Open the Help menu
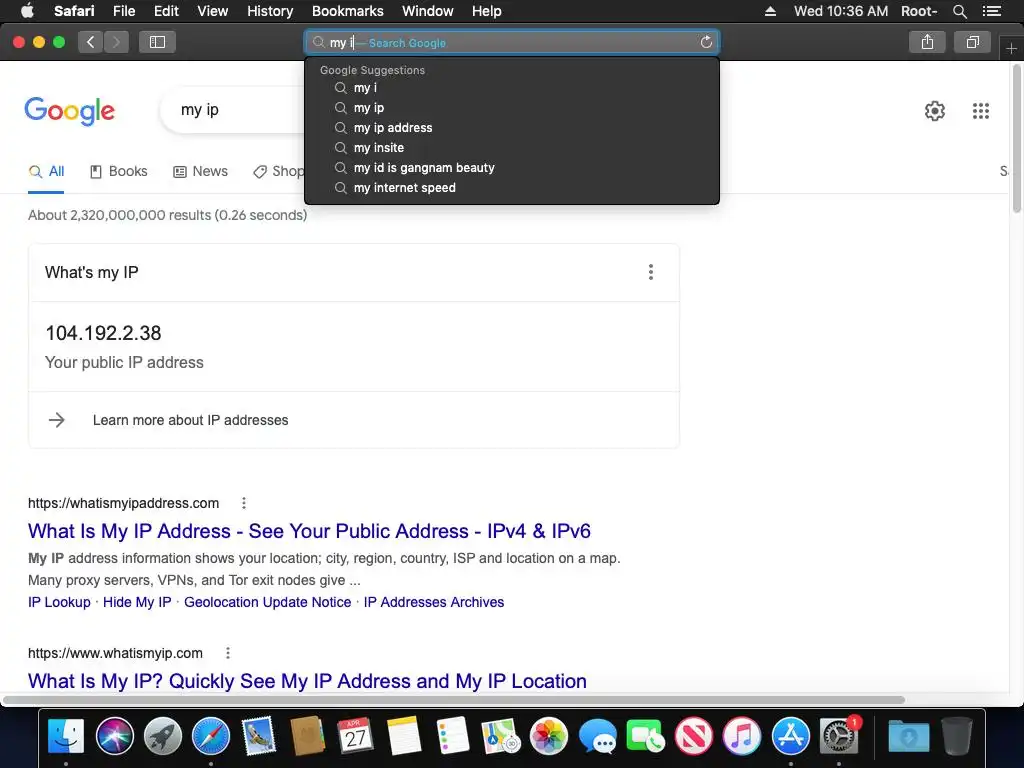Image resolution: width=1024 pixels, height=768 pixels. click(x=487, y=11)
